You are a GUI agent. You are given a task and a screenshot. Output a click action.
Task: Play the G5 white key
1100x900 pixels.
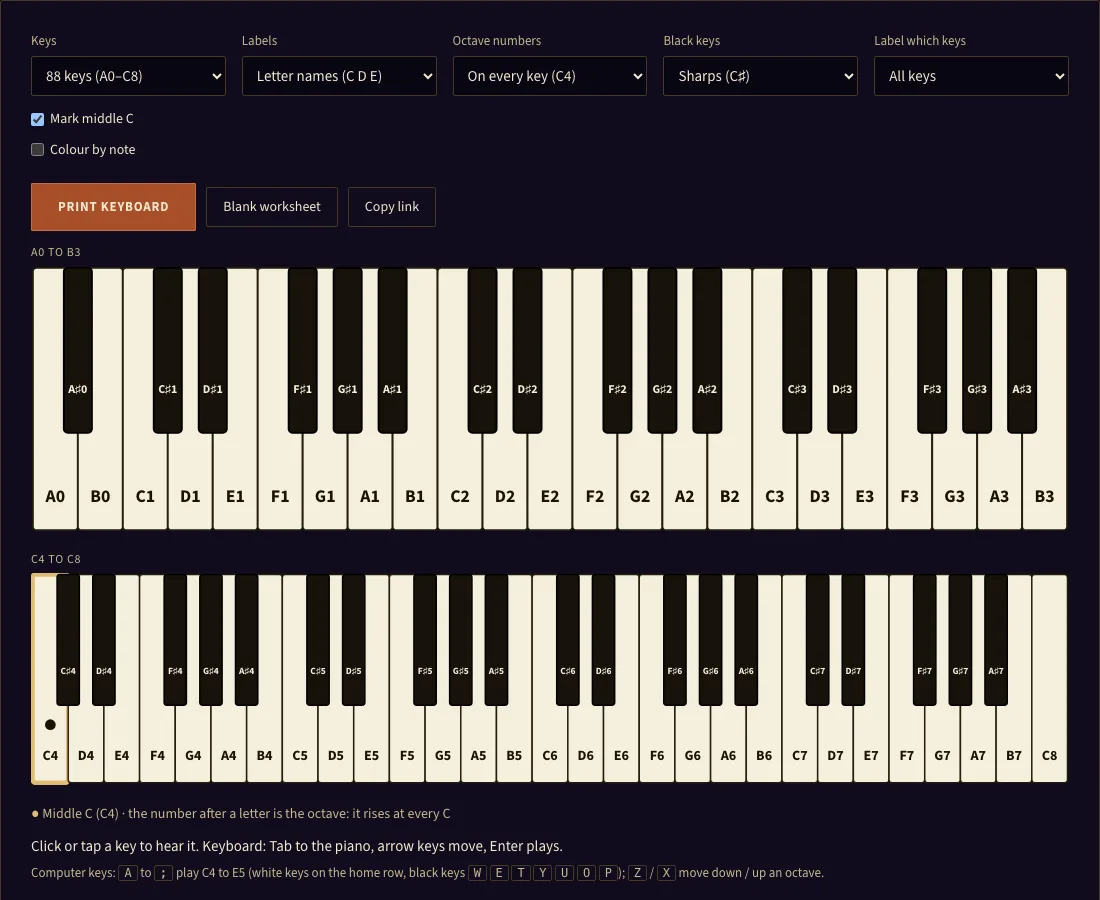pos(443,744)
